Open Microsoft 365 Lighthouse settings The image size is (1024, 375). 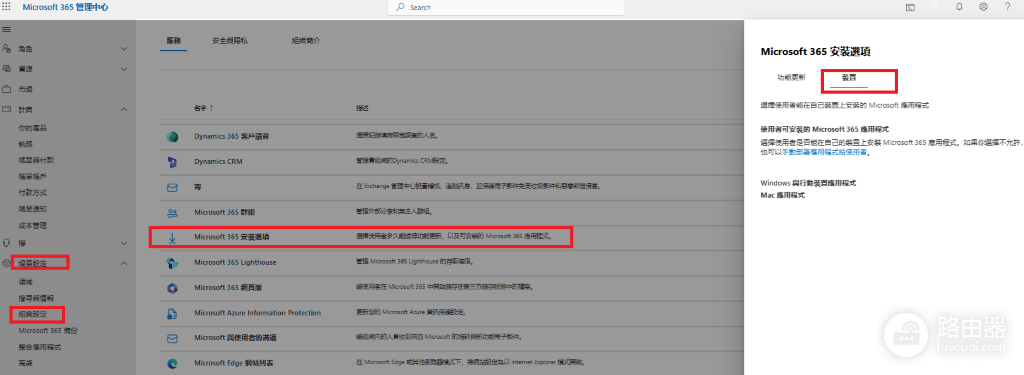click(x=235, y=263)
